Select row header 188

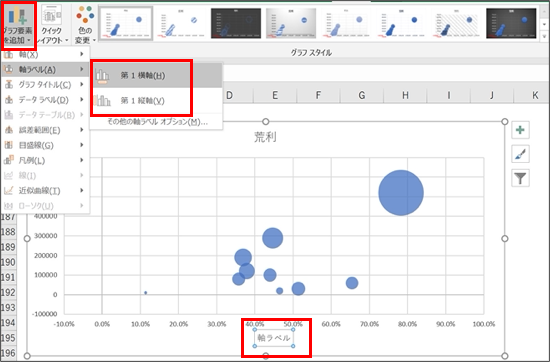pyautogui.click(x=8, y=232)
